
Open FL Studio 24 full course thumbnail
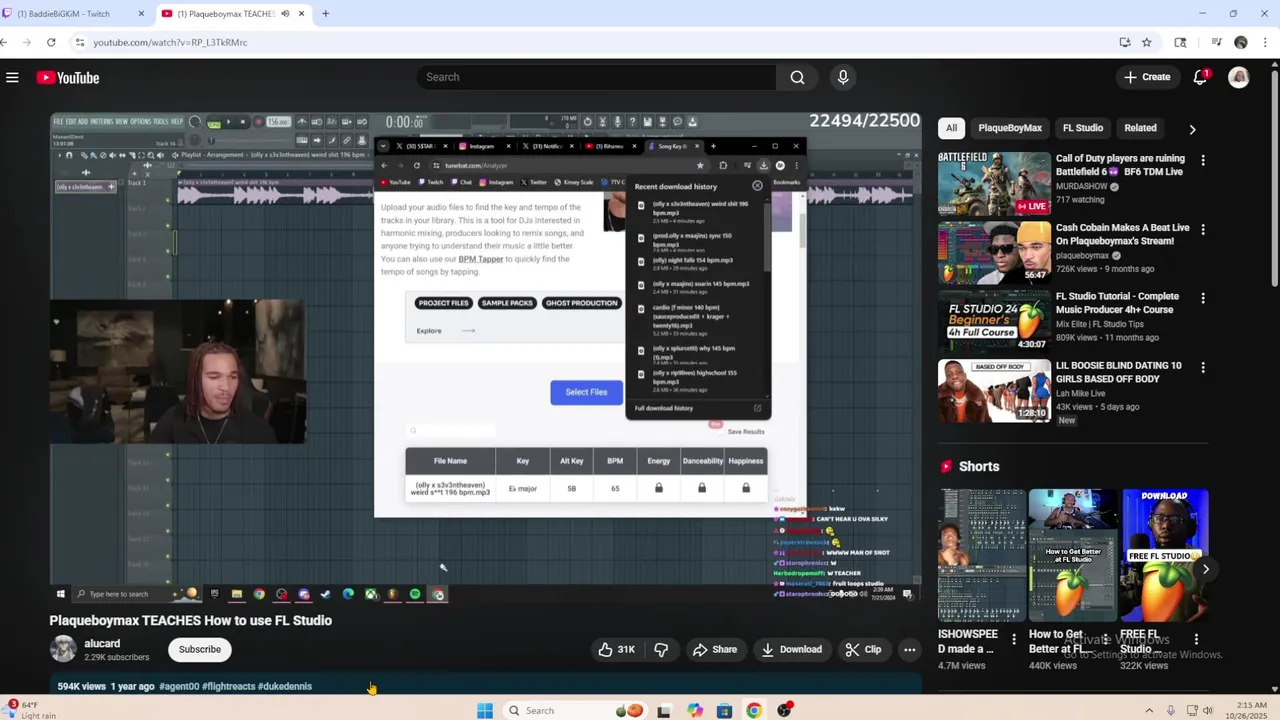tap(994, 321)
